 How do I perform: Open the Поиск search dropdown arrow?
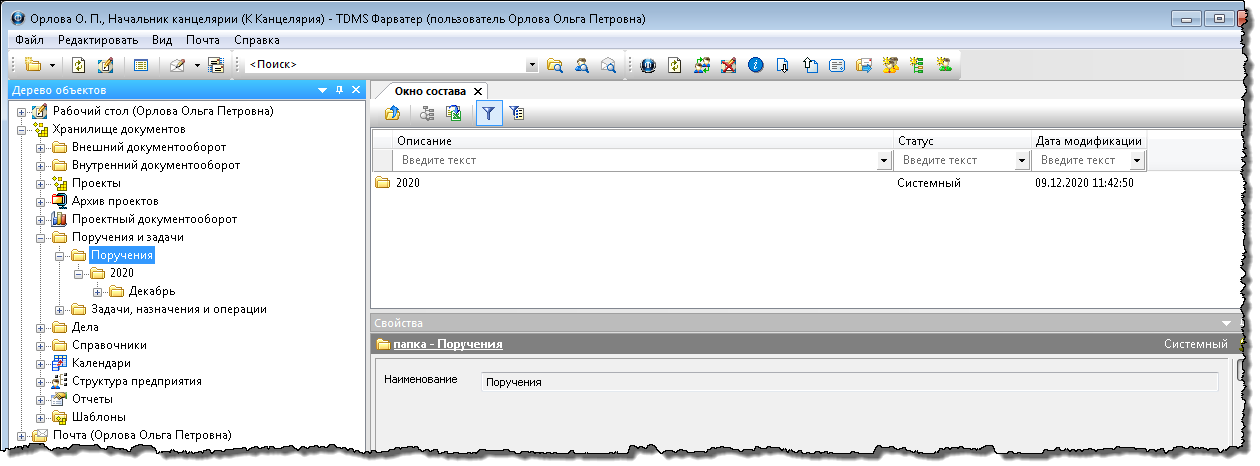point(532,65)
